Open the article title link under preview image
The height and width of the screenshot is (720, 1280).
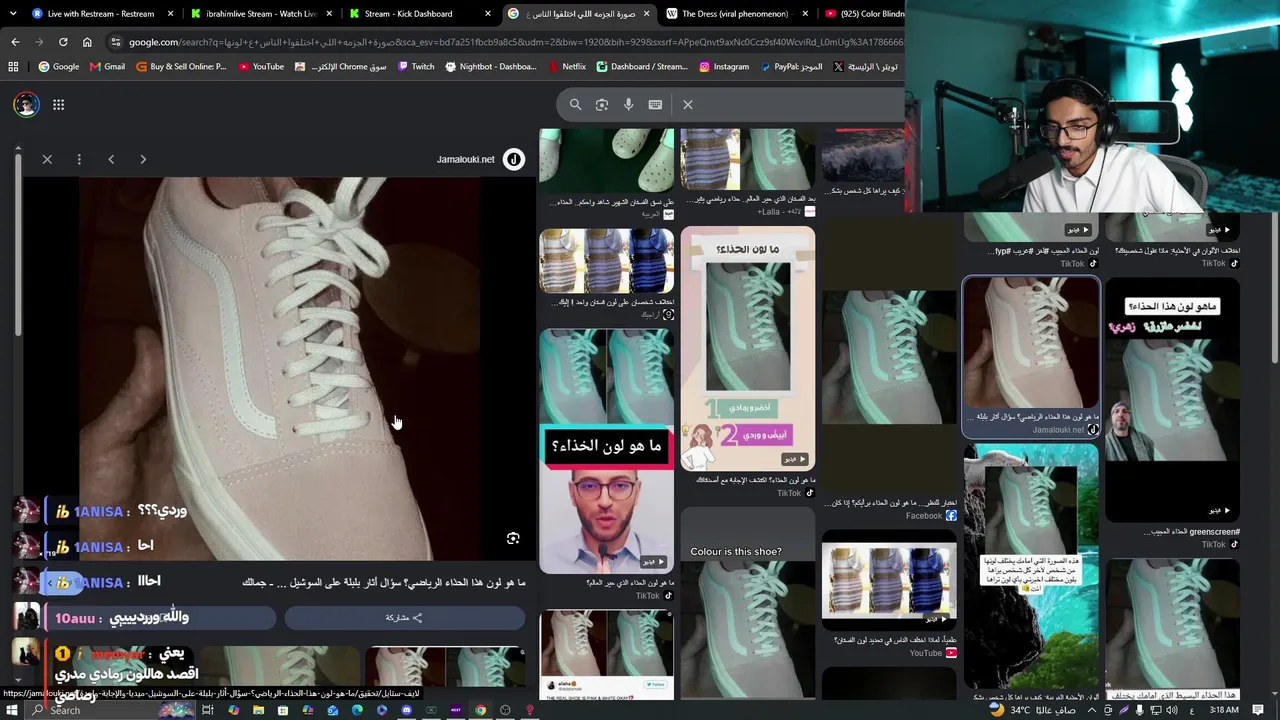(384, 582)
